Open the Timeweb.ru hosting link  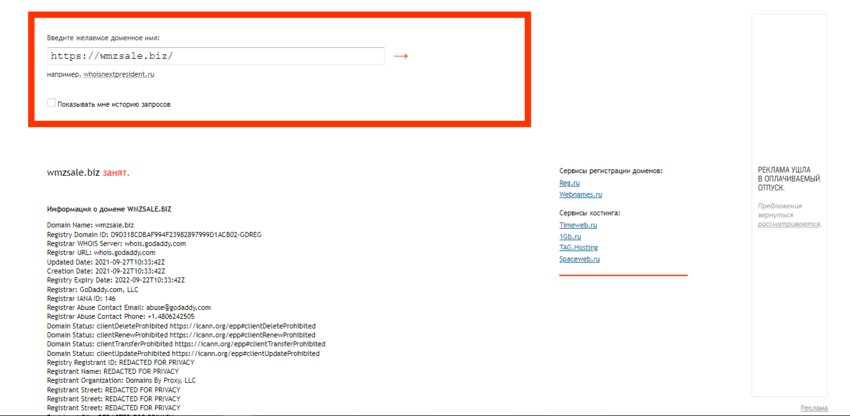click(578, 225)
